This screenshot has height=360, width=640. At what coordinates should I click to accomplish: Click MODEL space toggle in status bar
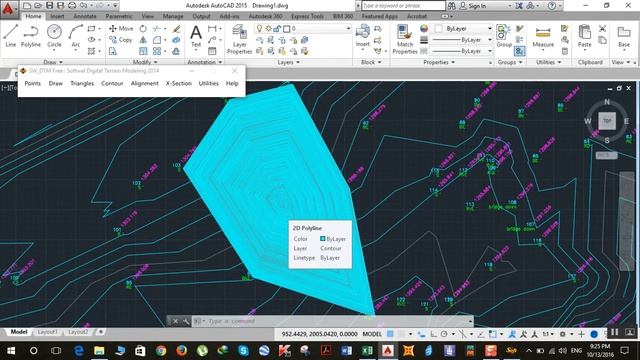click(x=372, y=334)
